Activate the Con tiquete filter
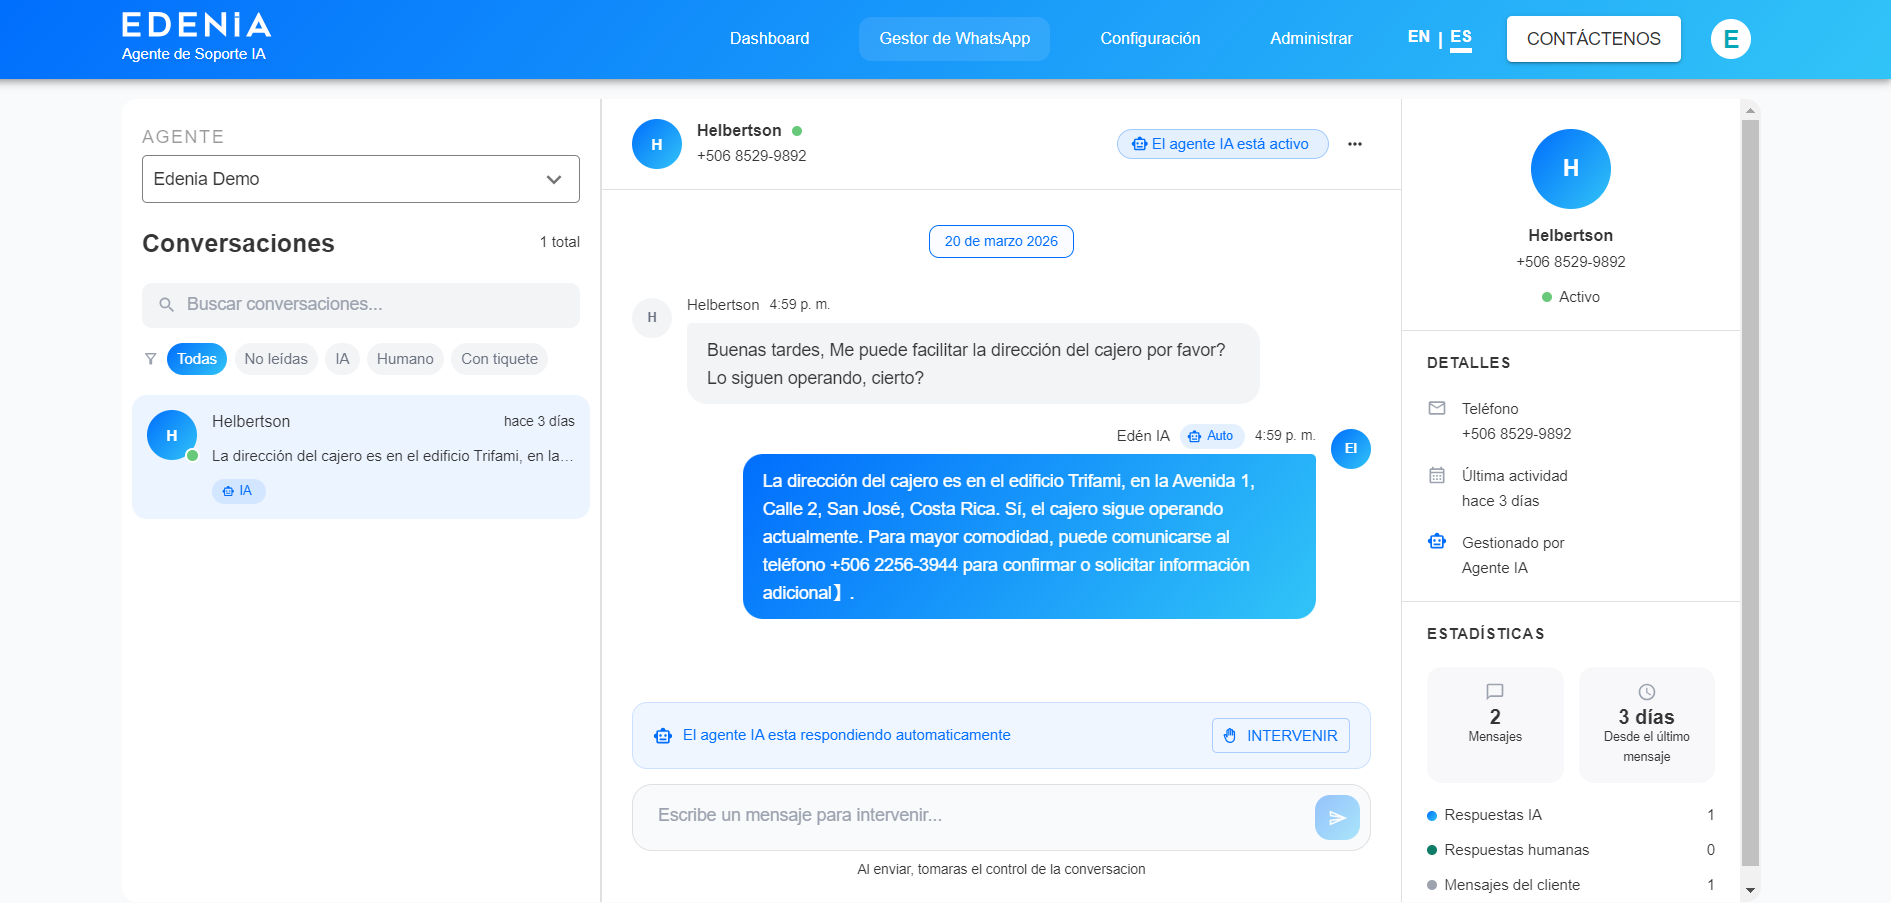 pyautogui.click(x=499, y=358)
